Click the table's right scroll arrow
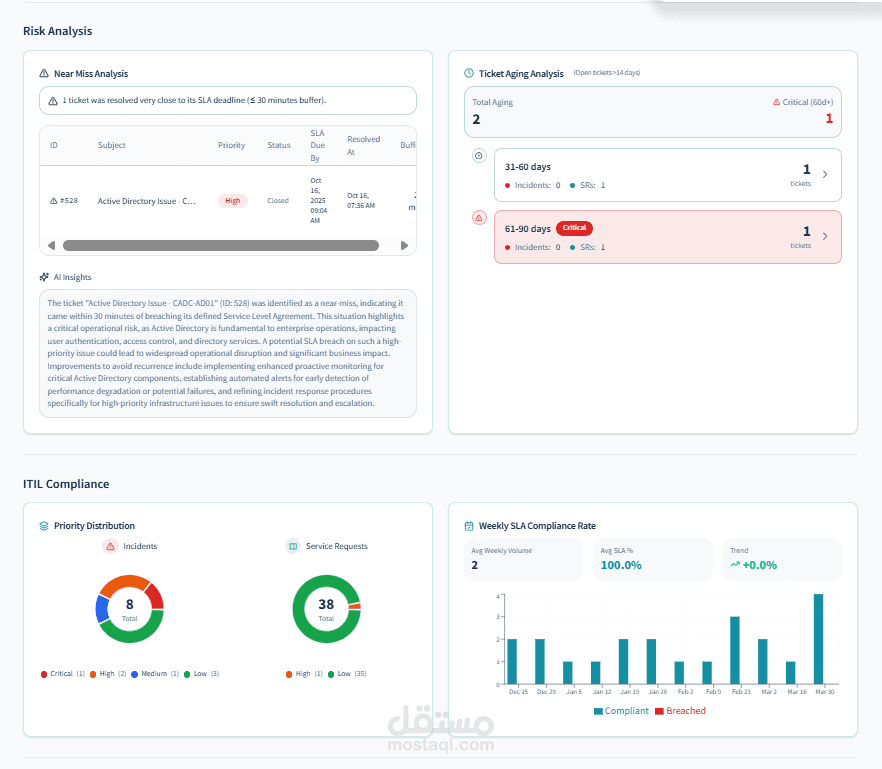This screenshot has width=882, height=769. coord(404,245)
